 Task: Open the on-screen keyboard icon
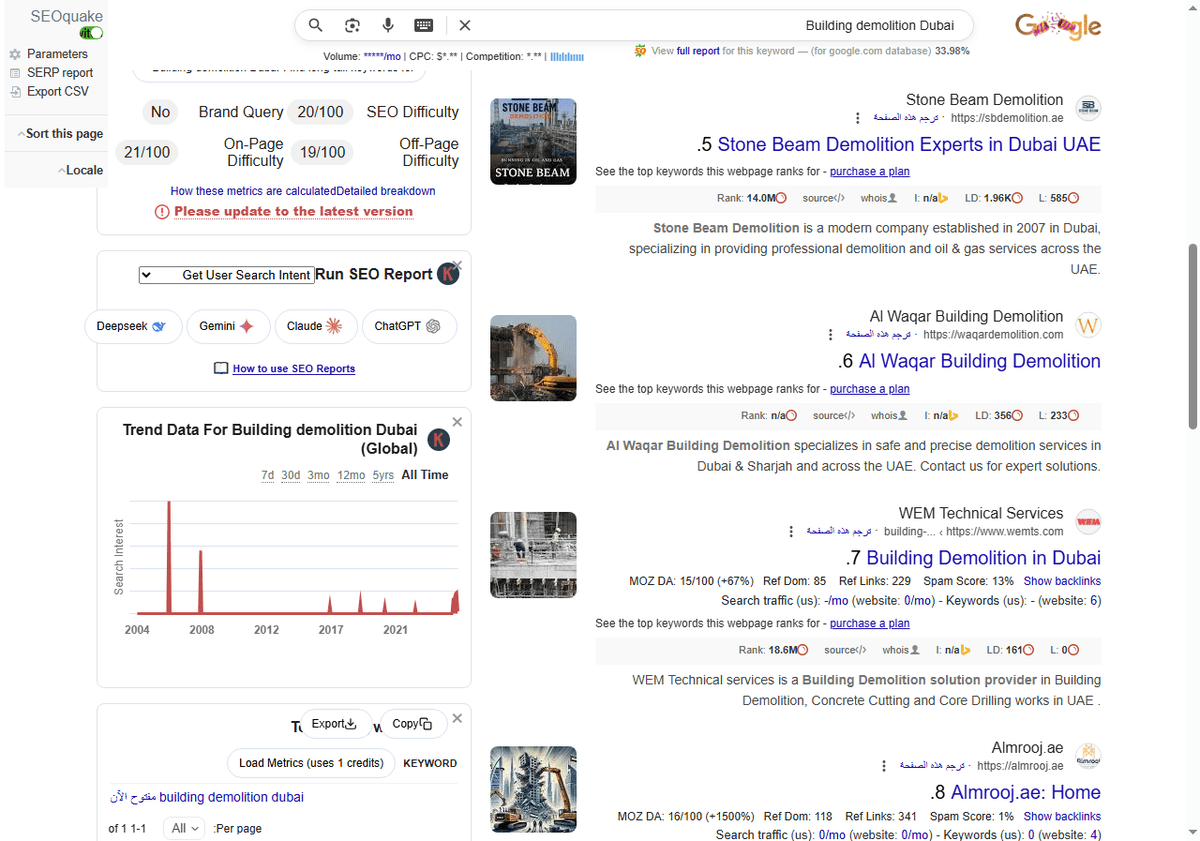pos(424,26)
